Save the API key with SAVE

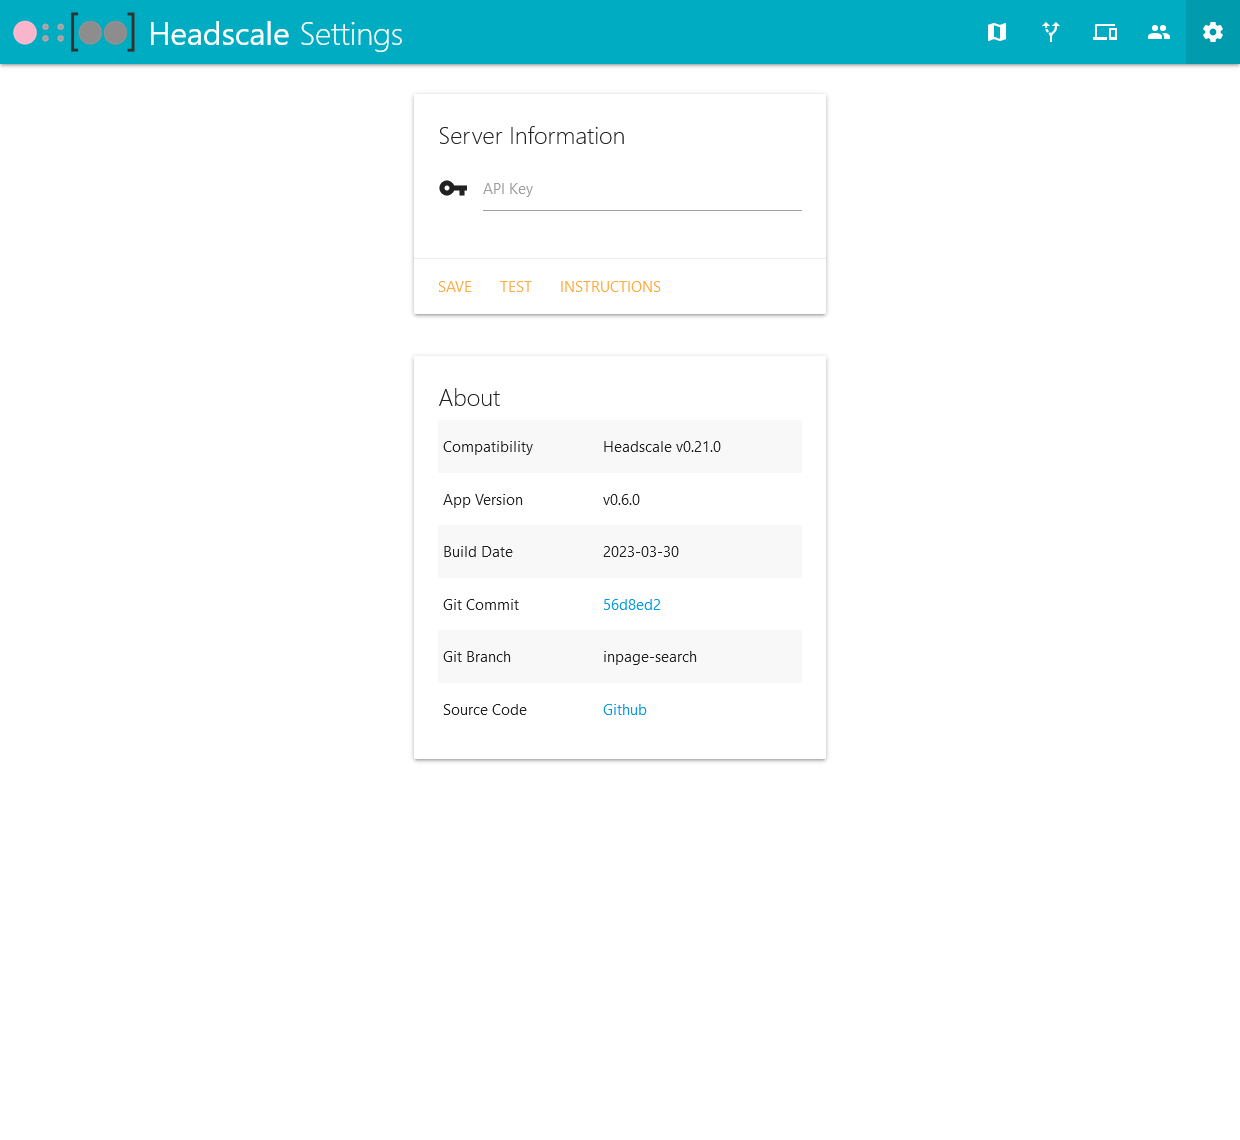click(455, 287)
